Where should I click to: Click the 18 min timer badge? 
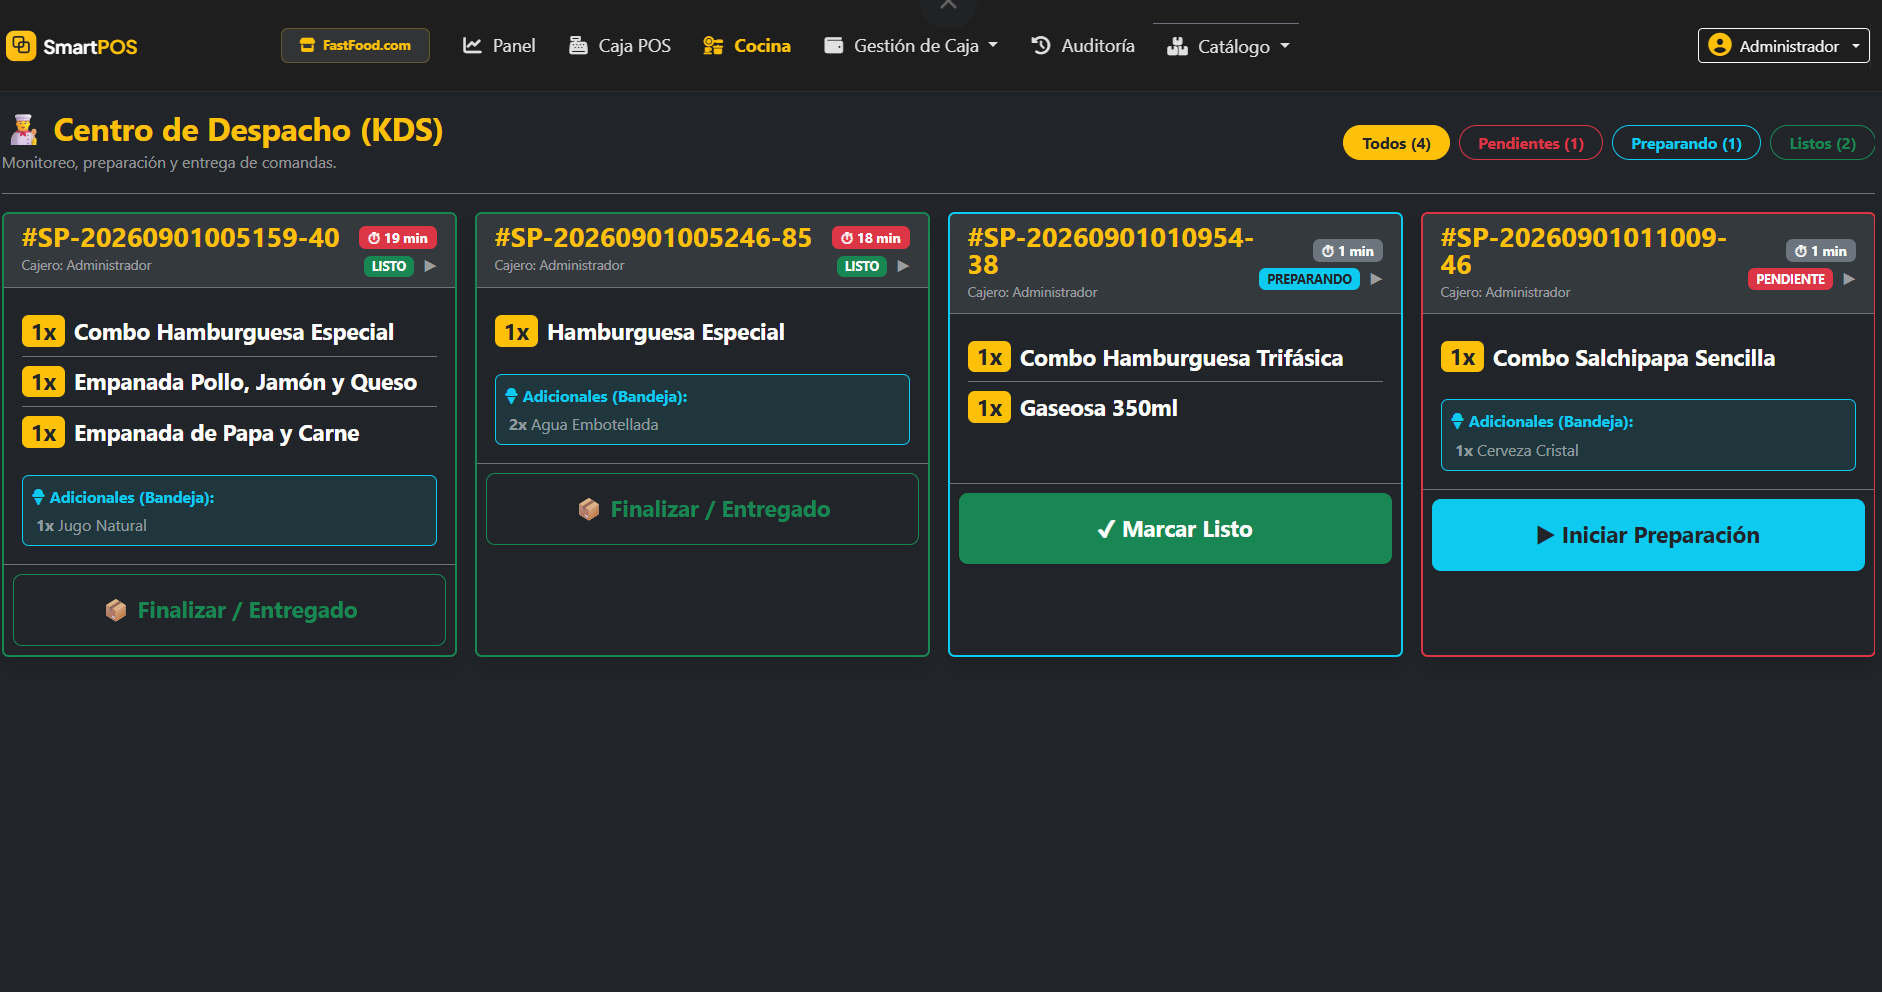pos(871,238)
